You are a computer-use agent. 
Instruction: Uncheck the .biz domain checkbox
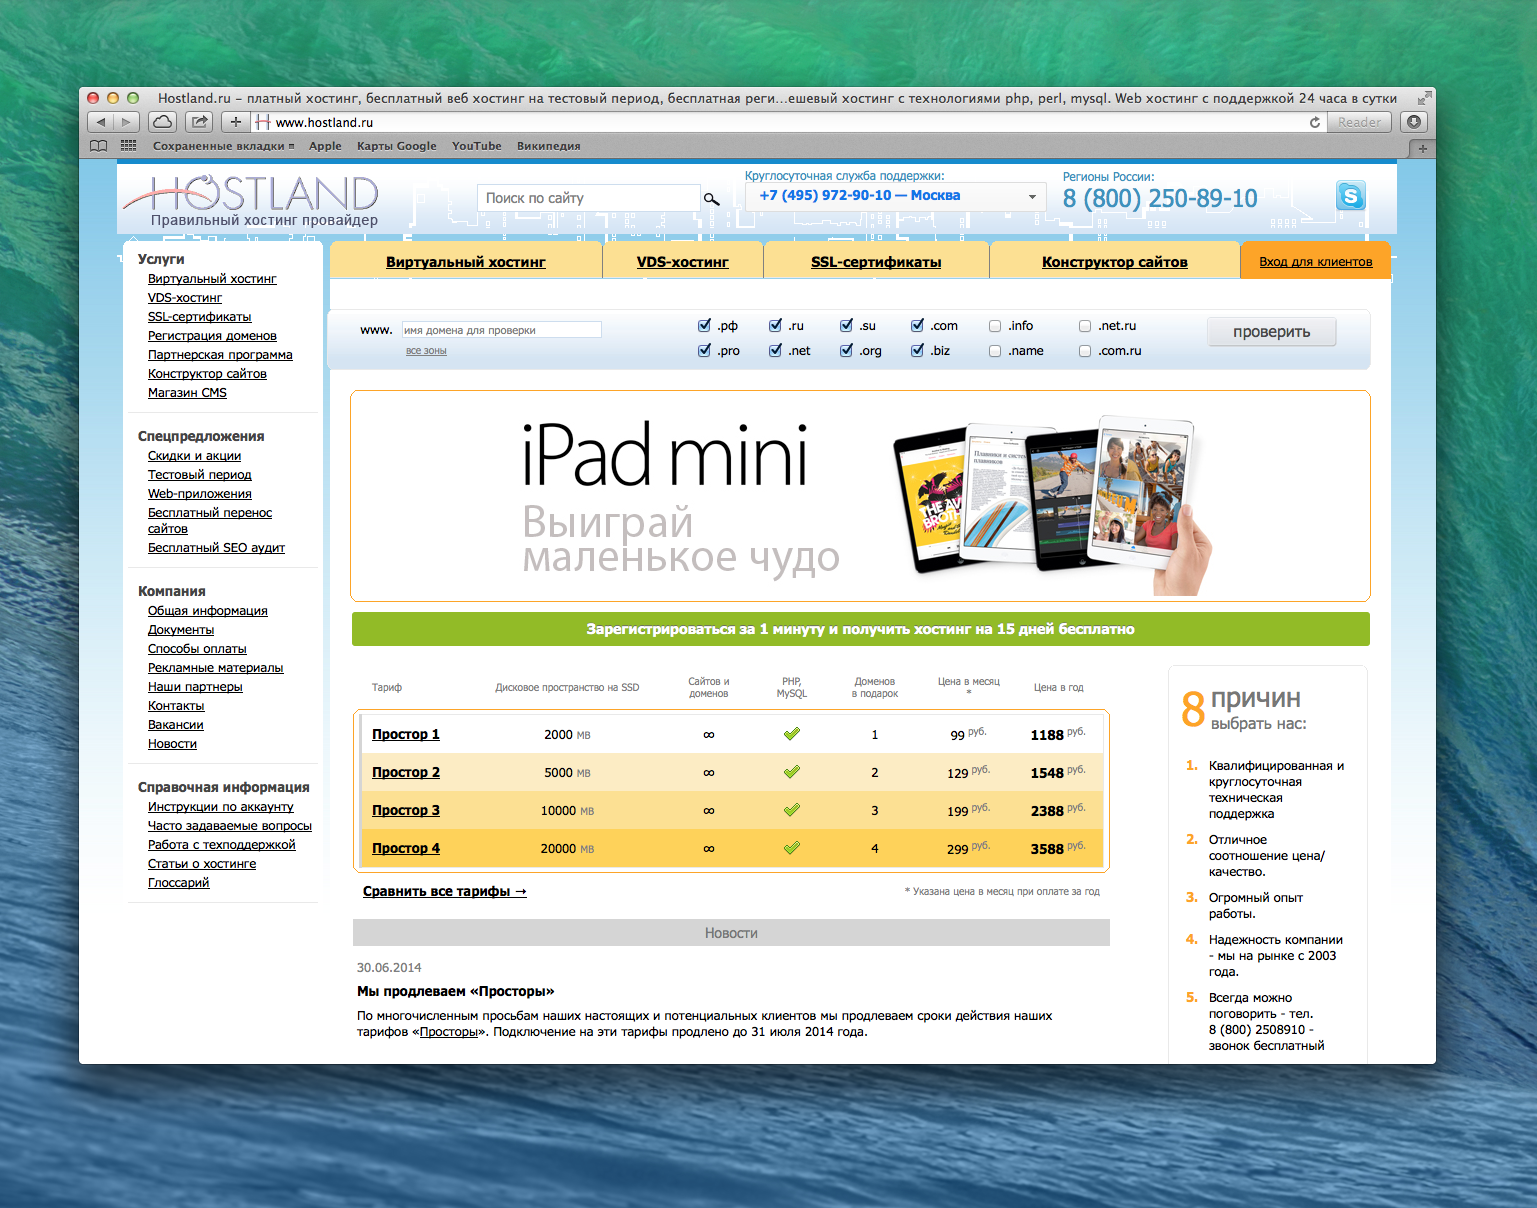pos(917,351)
